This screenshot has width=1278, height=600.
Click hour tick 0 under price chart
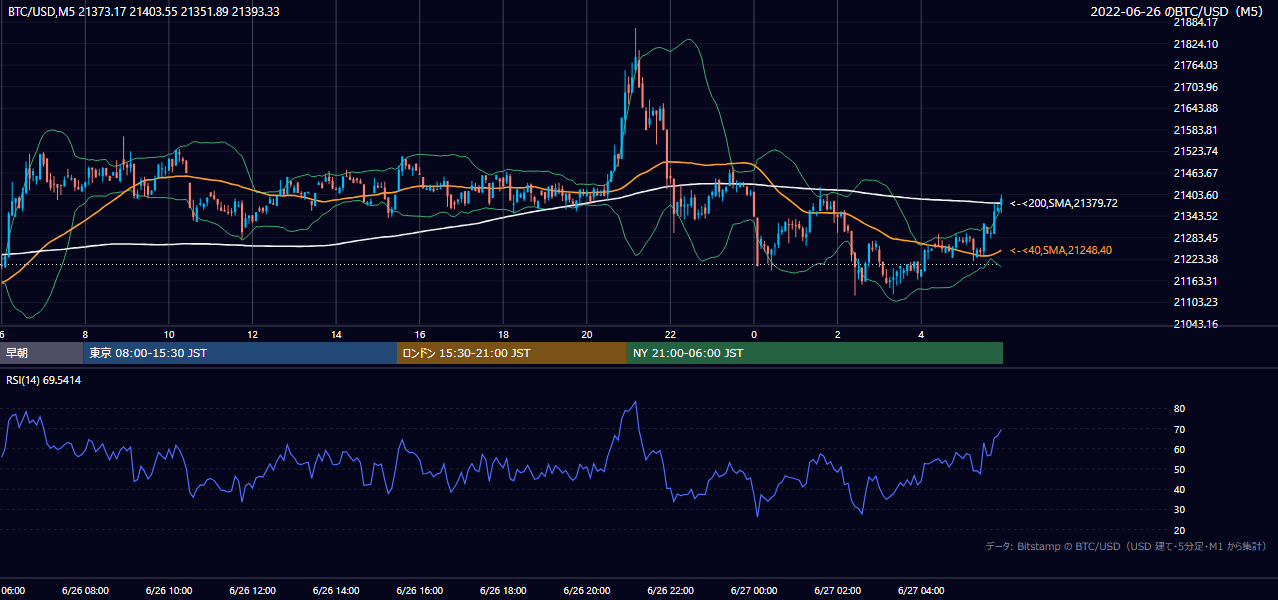click(754, 335)
